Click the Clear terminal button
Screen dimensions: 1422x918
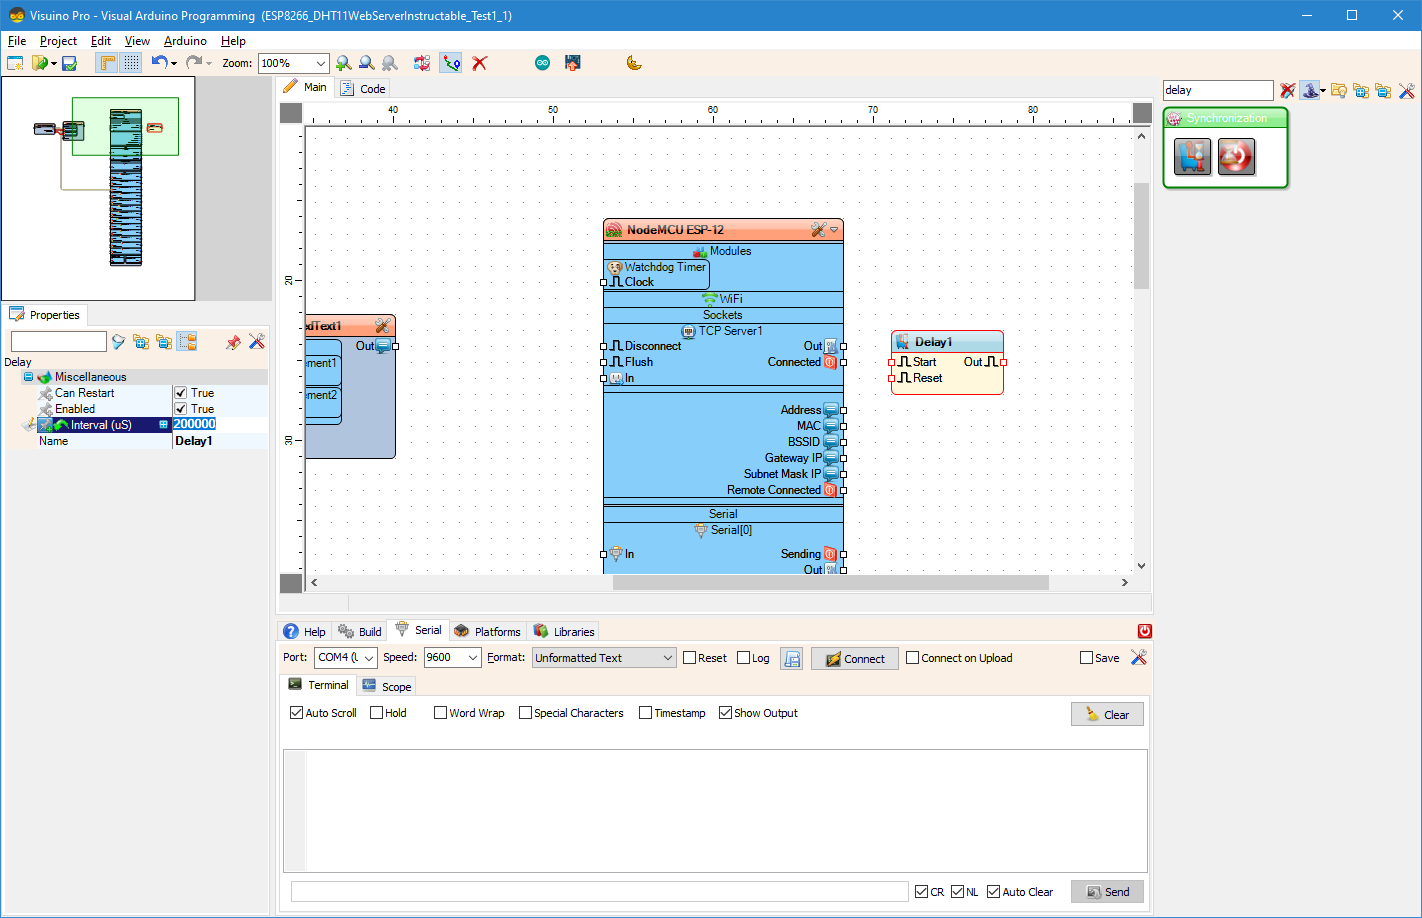coord(1107,714)
